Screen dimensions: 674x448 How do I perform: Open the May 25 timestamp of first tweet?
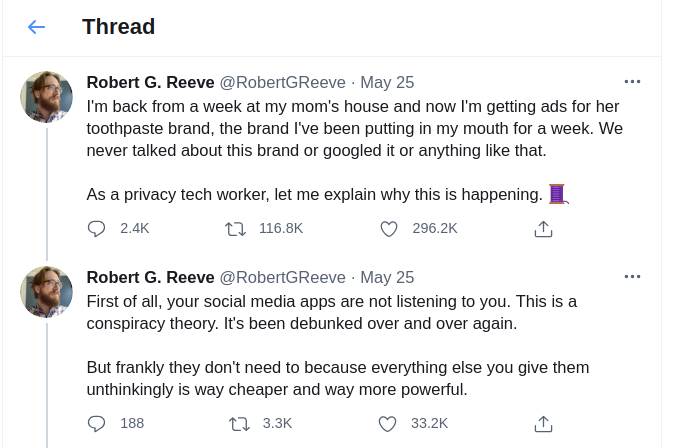(x=387, y=82)
